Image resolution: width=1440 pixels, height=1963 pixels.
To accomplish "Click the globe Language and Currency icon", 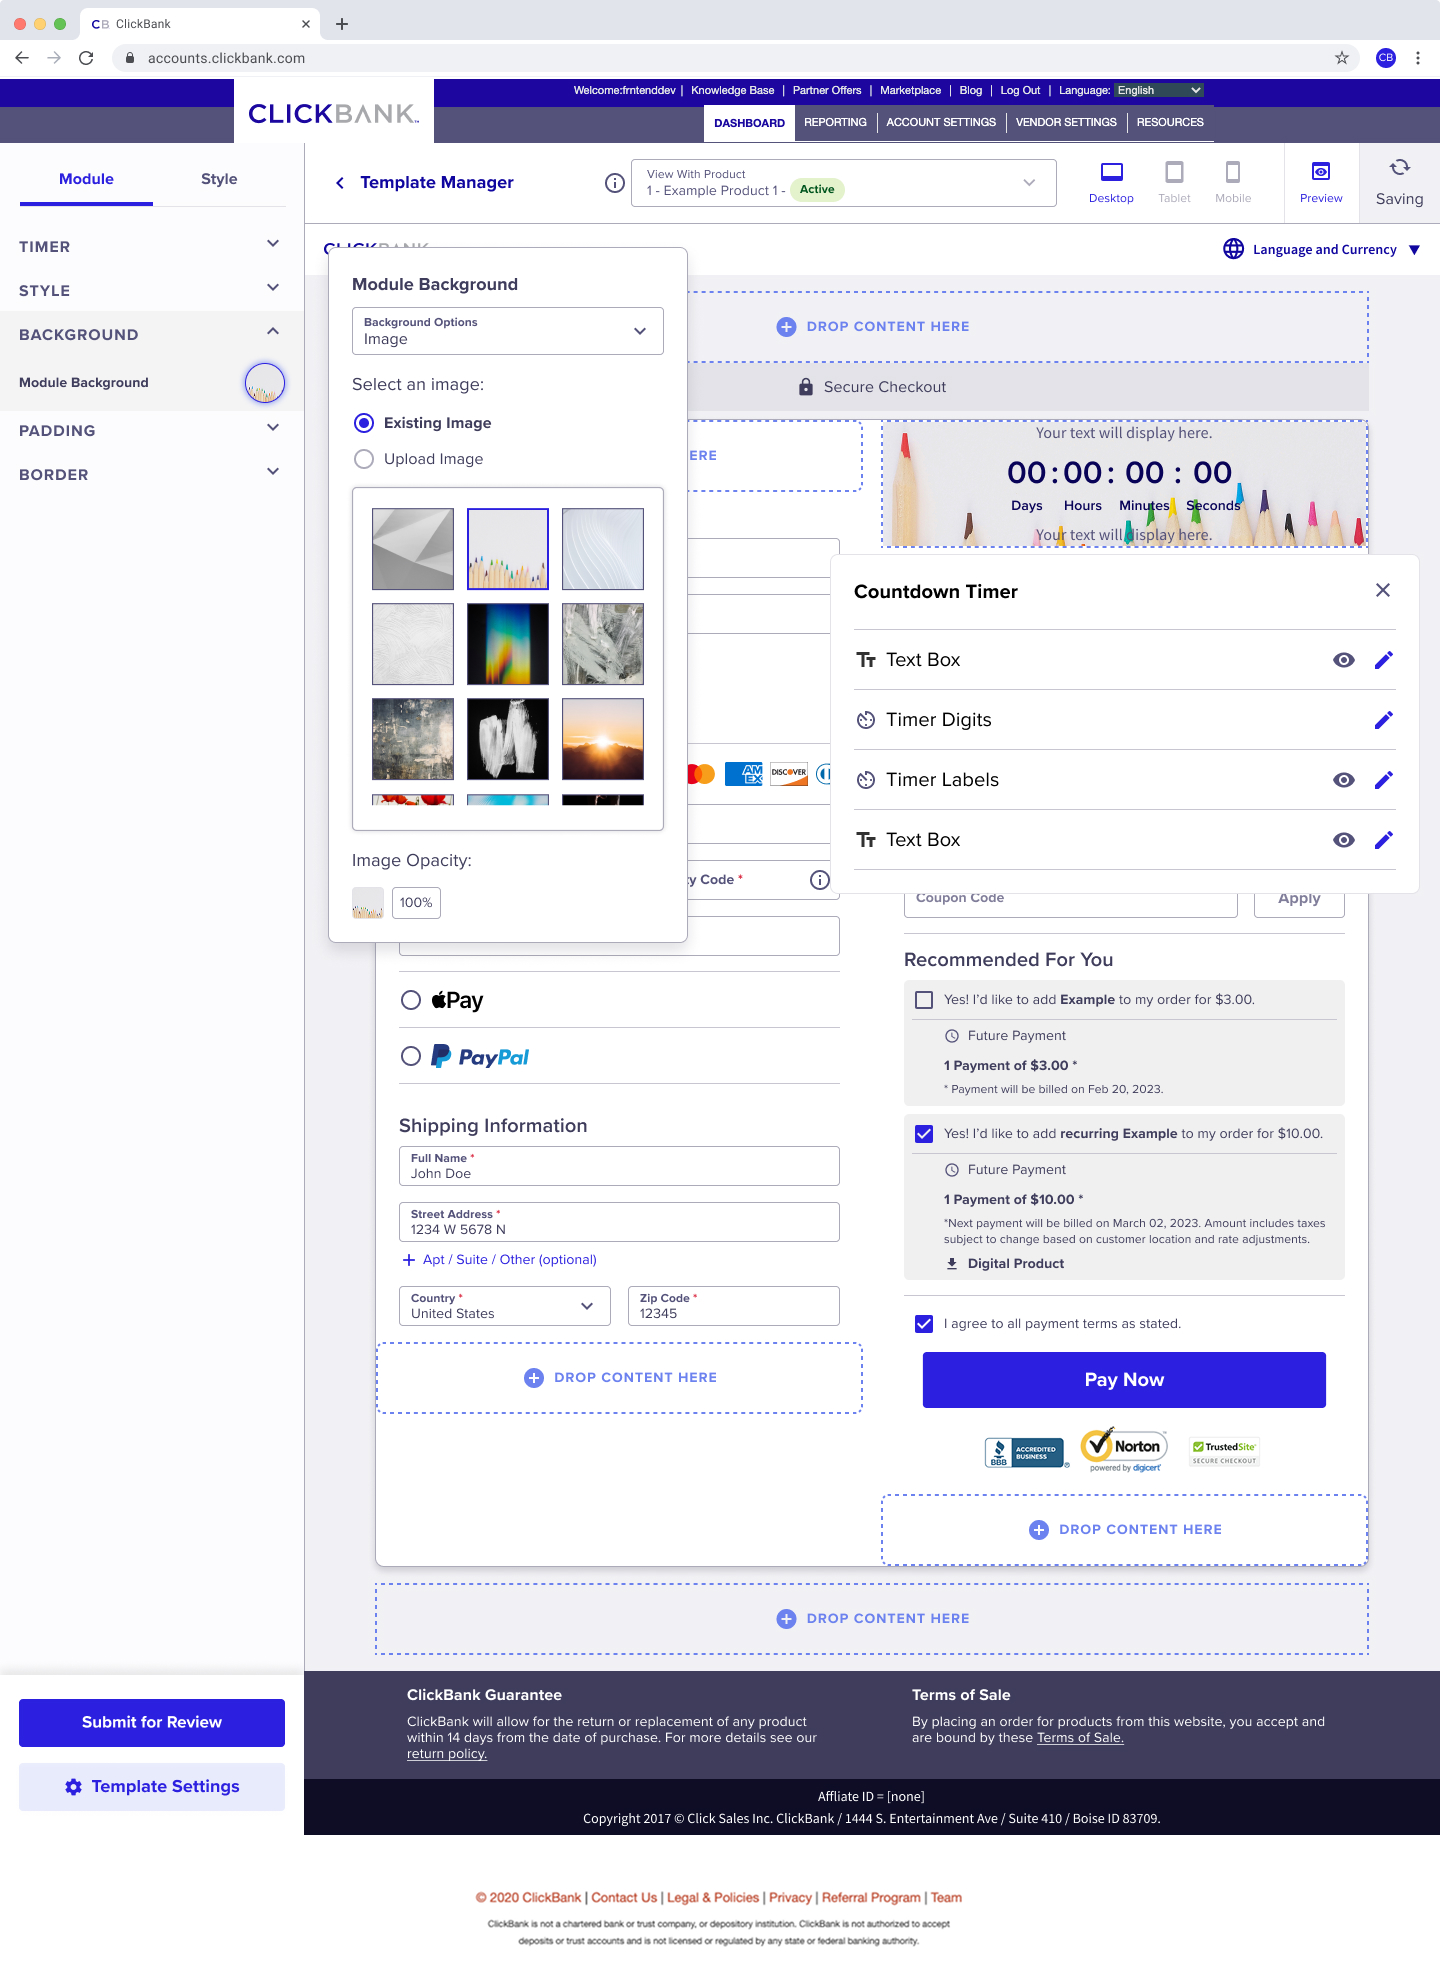I will (x=1234, y=249).
